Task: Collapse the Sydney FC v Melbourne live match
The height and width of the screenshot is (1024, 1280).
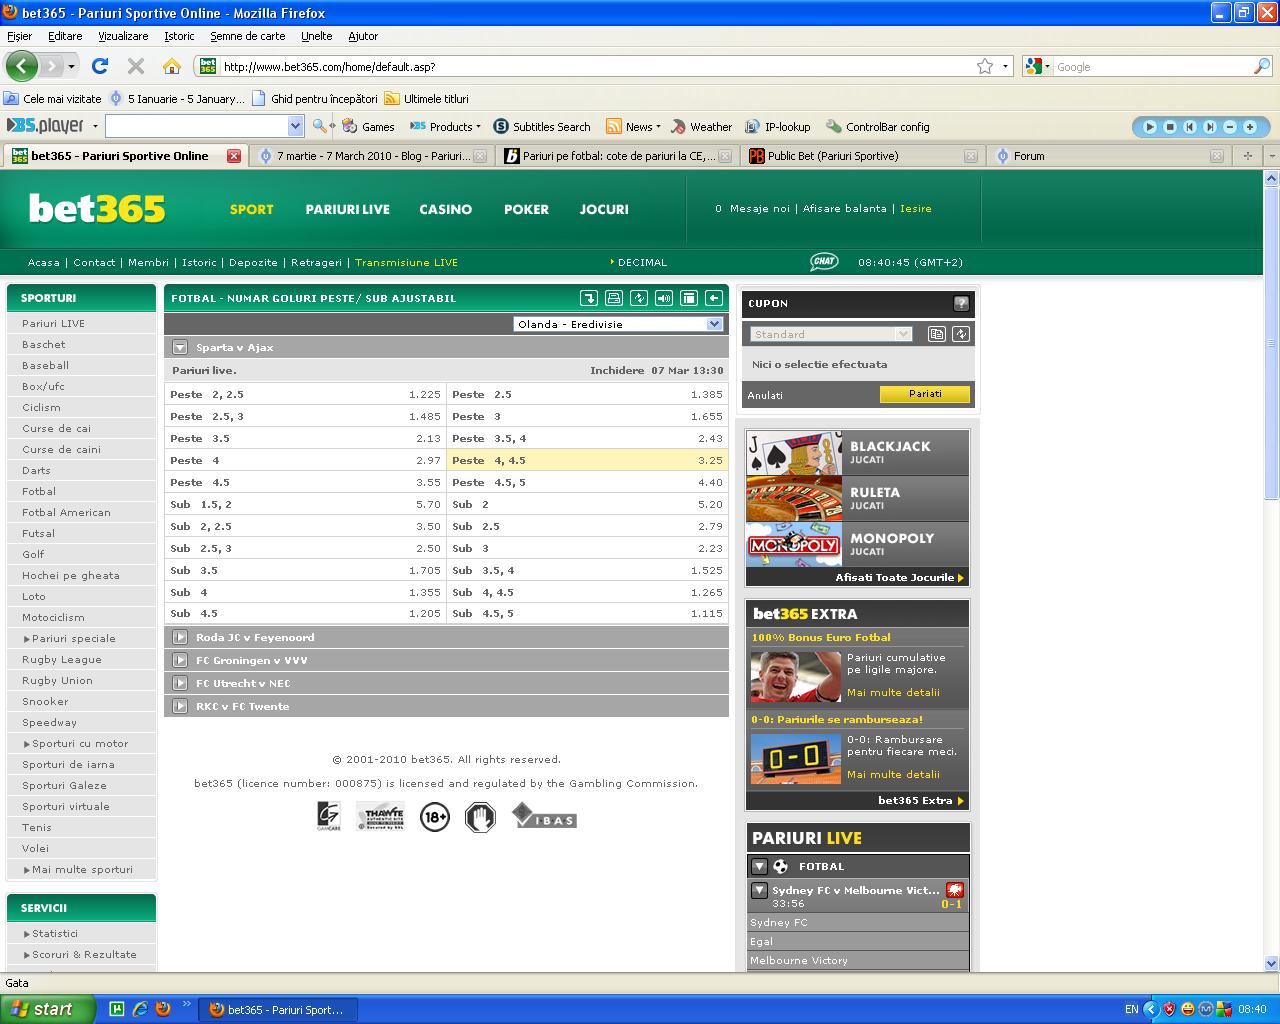Action: coord(759,890)
